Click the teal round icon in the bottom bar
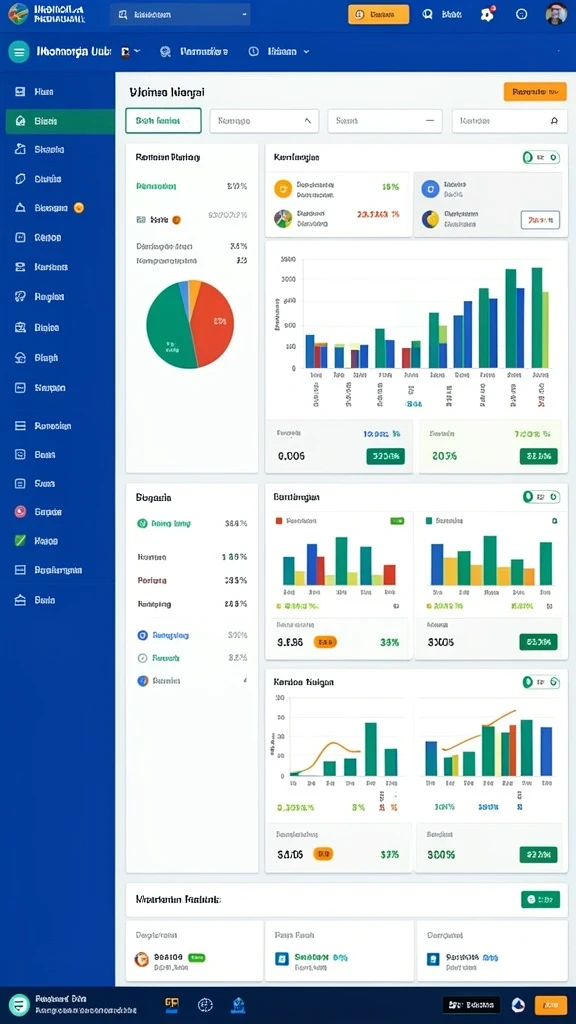 coord(20,1004)
